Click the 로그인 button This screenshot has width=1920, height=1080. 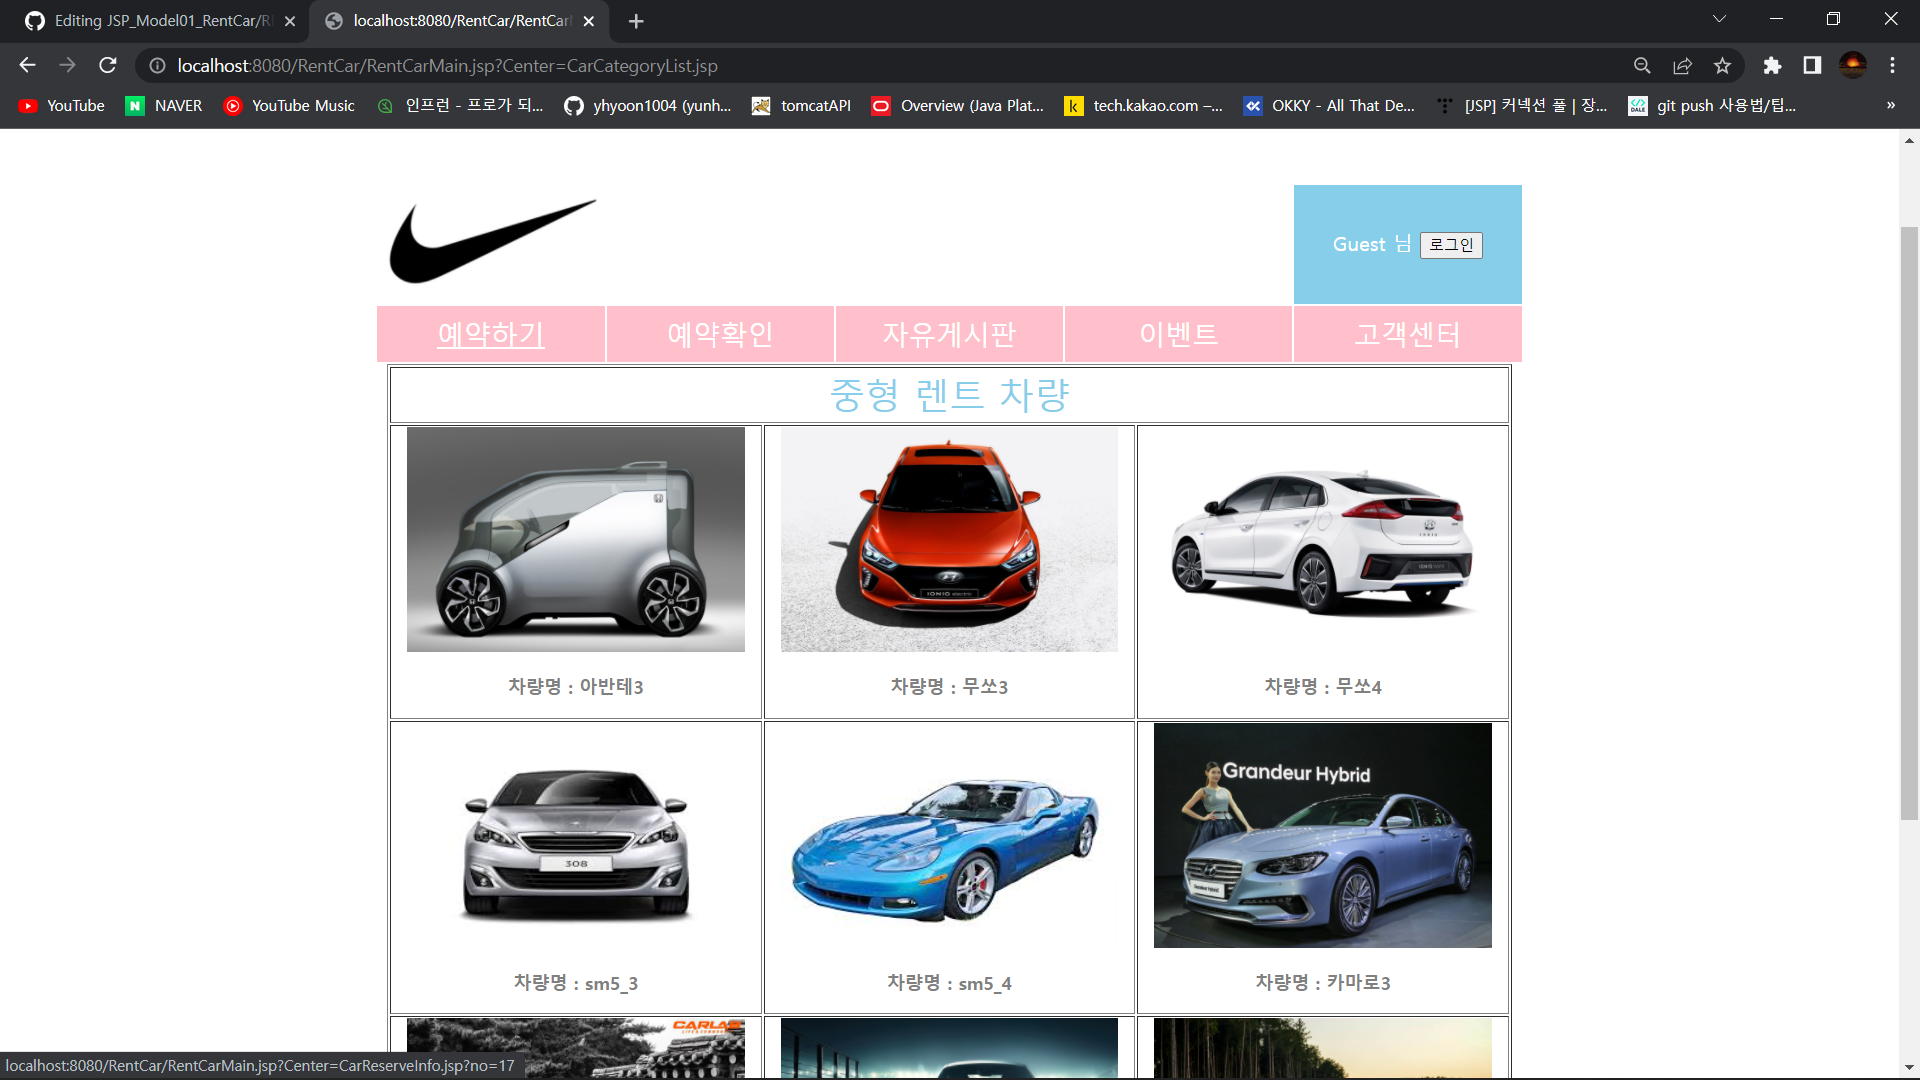pyautogui.click(x=1451, y=245)
